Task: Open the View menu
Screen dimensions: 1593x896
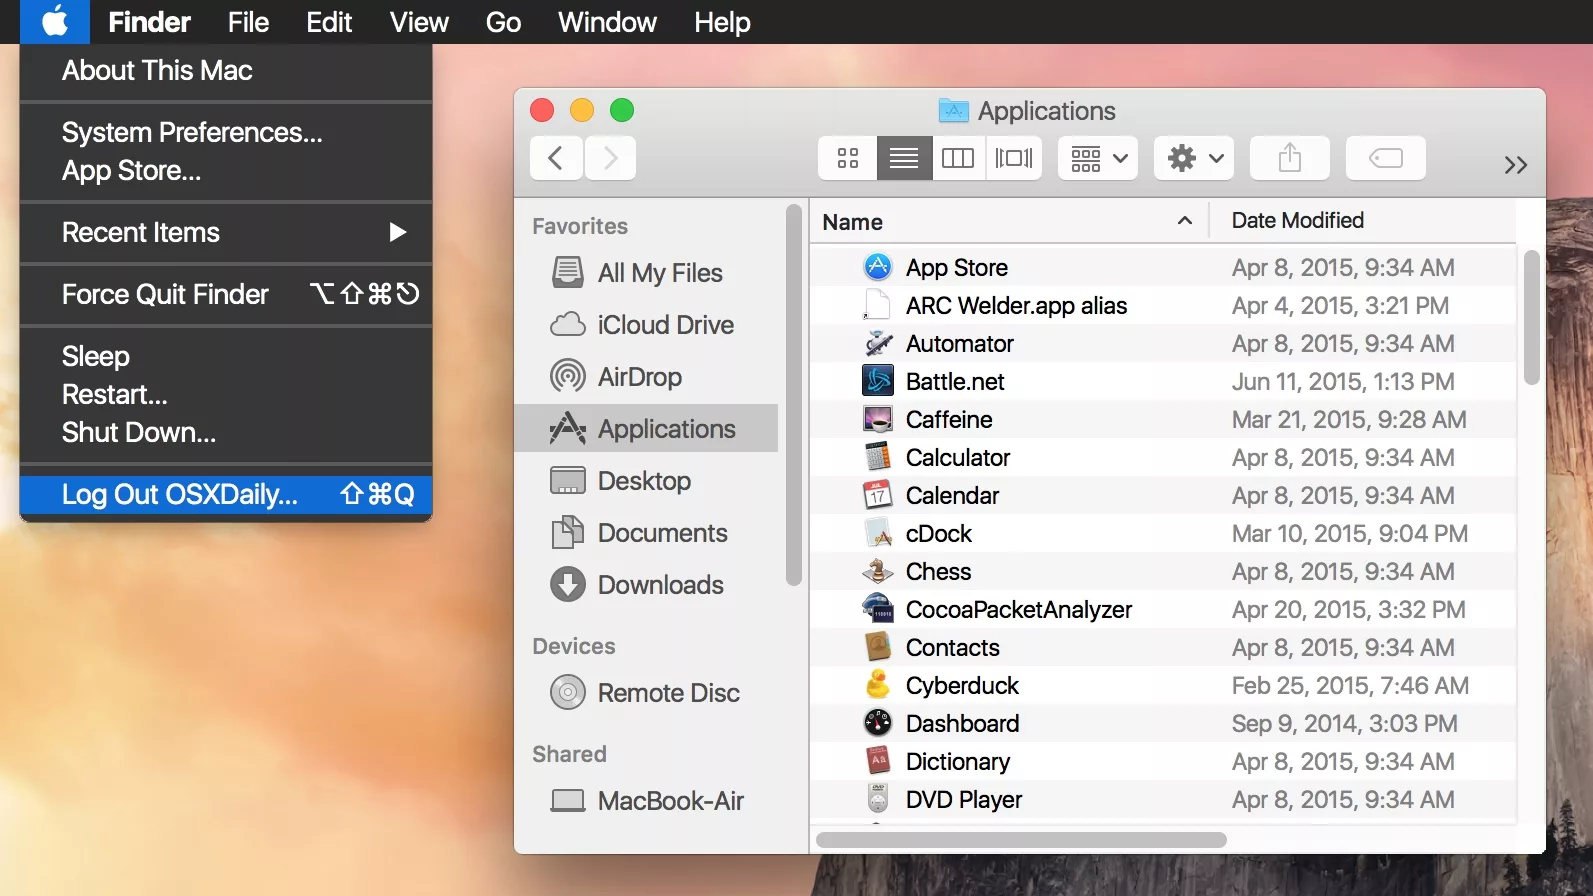Action: pos(419,22)
